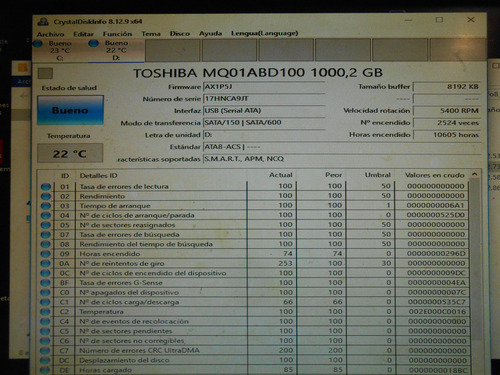Minimize the CrystalDiskInfo window
500x375 pixels.
(x=409, y=20)
